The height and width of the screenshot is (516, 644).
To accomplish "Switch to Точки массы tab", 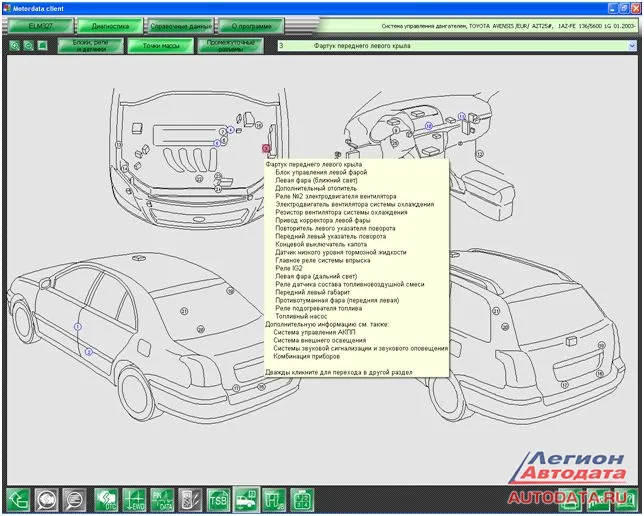I will pos(161,46).
